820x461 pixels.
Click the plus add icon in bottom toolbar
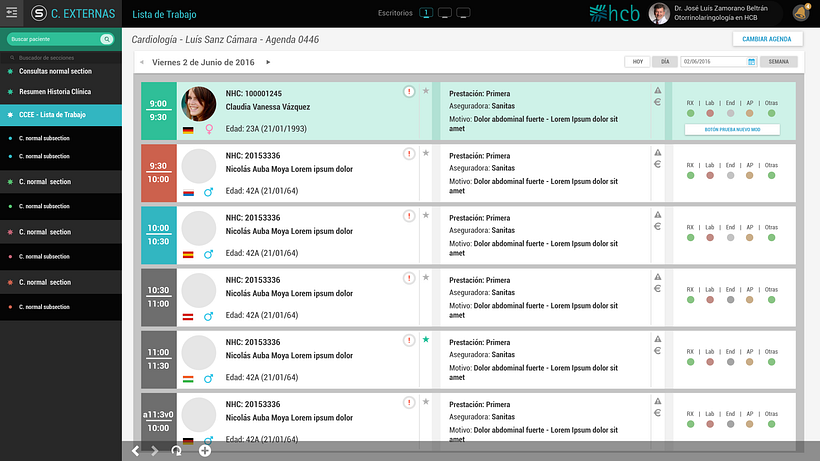point(205,451)
